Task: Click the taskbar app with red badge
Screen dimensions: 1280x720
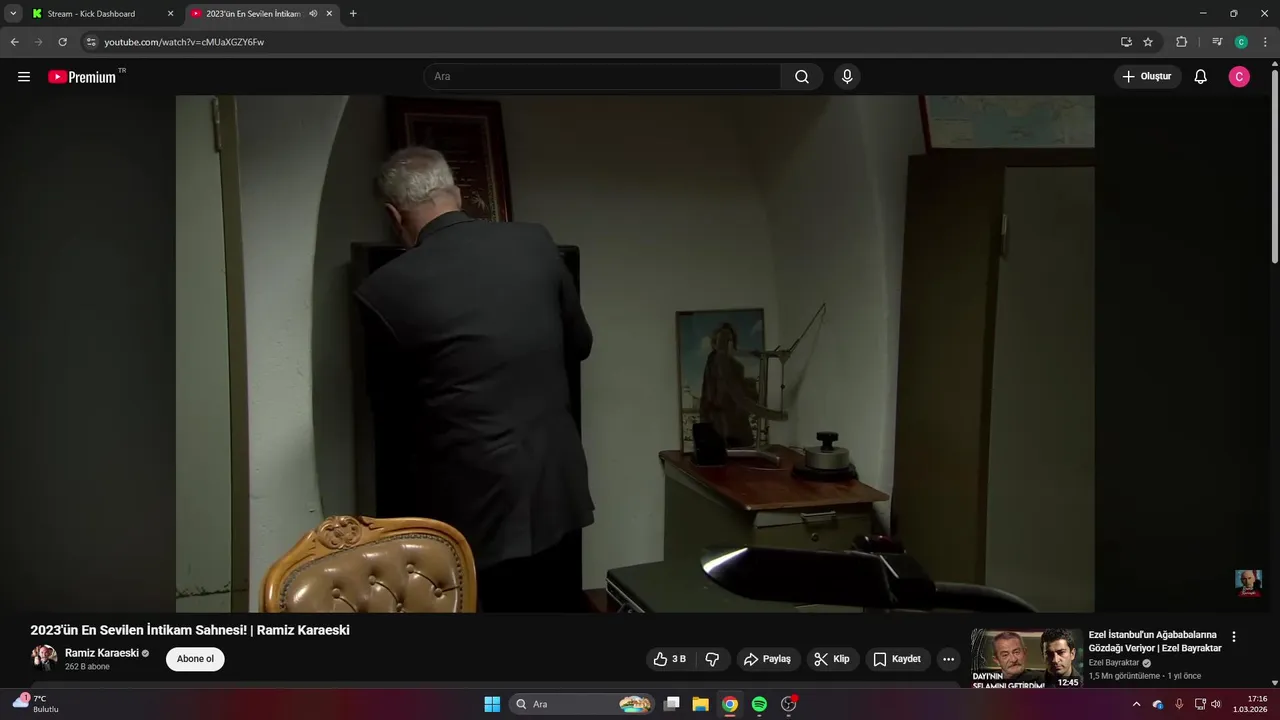Action: [789, 704]
